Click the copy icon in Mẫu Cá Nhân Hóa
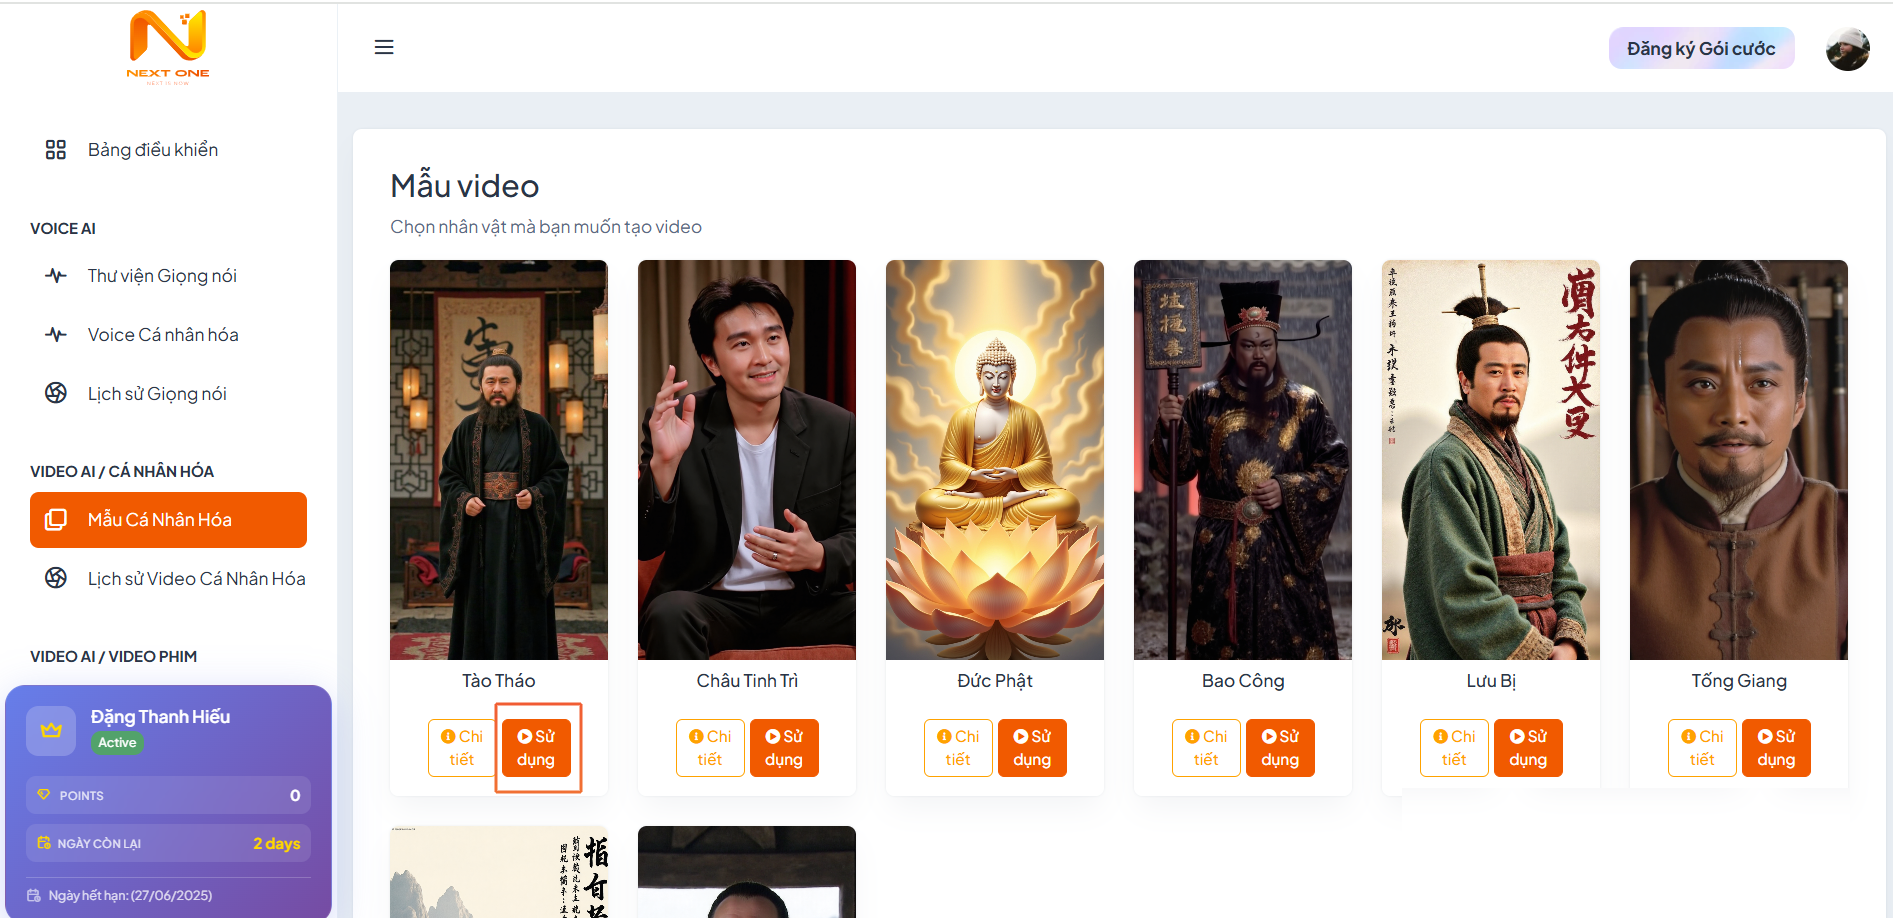Viewport: 1893px width, 918px height. [56, 520]
